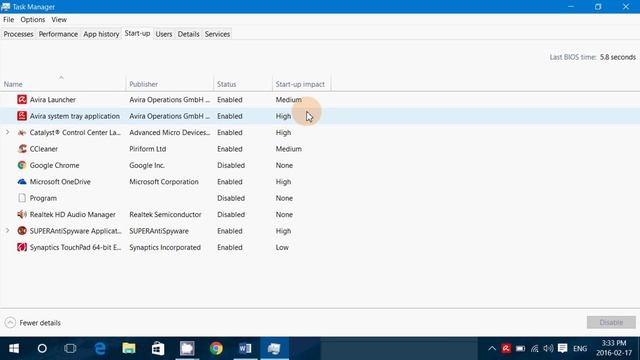Image resolution: width=640 pixels, height=360 pixels.
Task: Sort by the Name column header
Action: click(63, 84)
